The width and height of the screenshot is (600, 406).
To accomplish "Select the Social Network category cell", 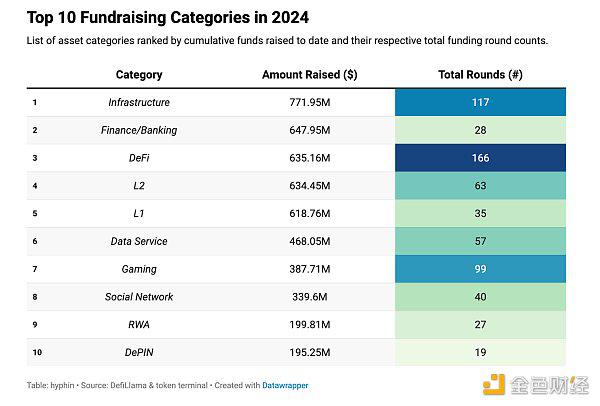I will 139,297.
